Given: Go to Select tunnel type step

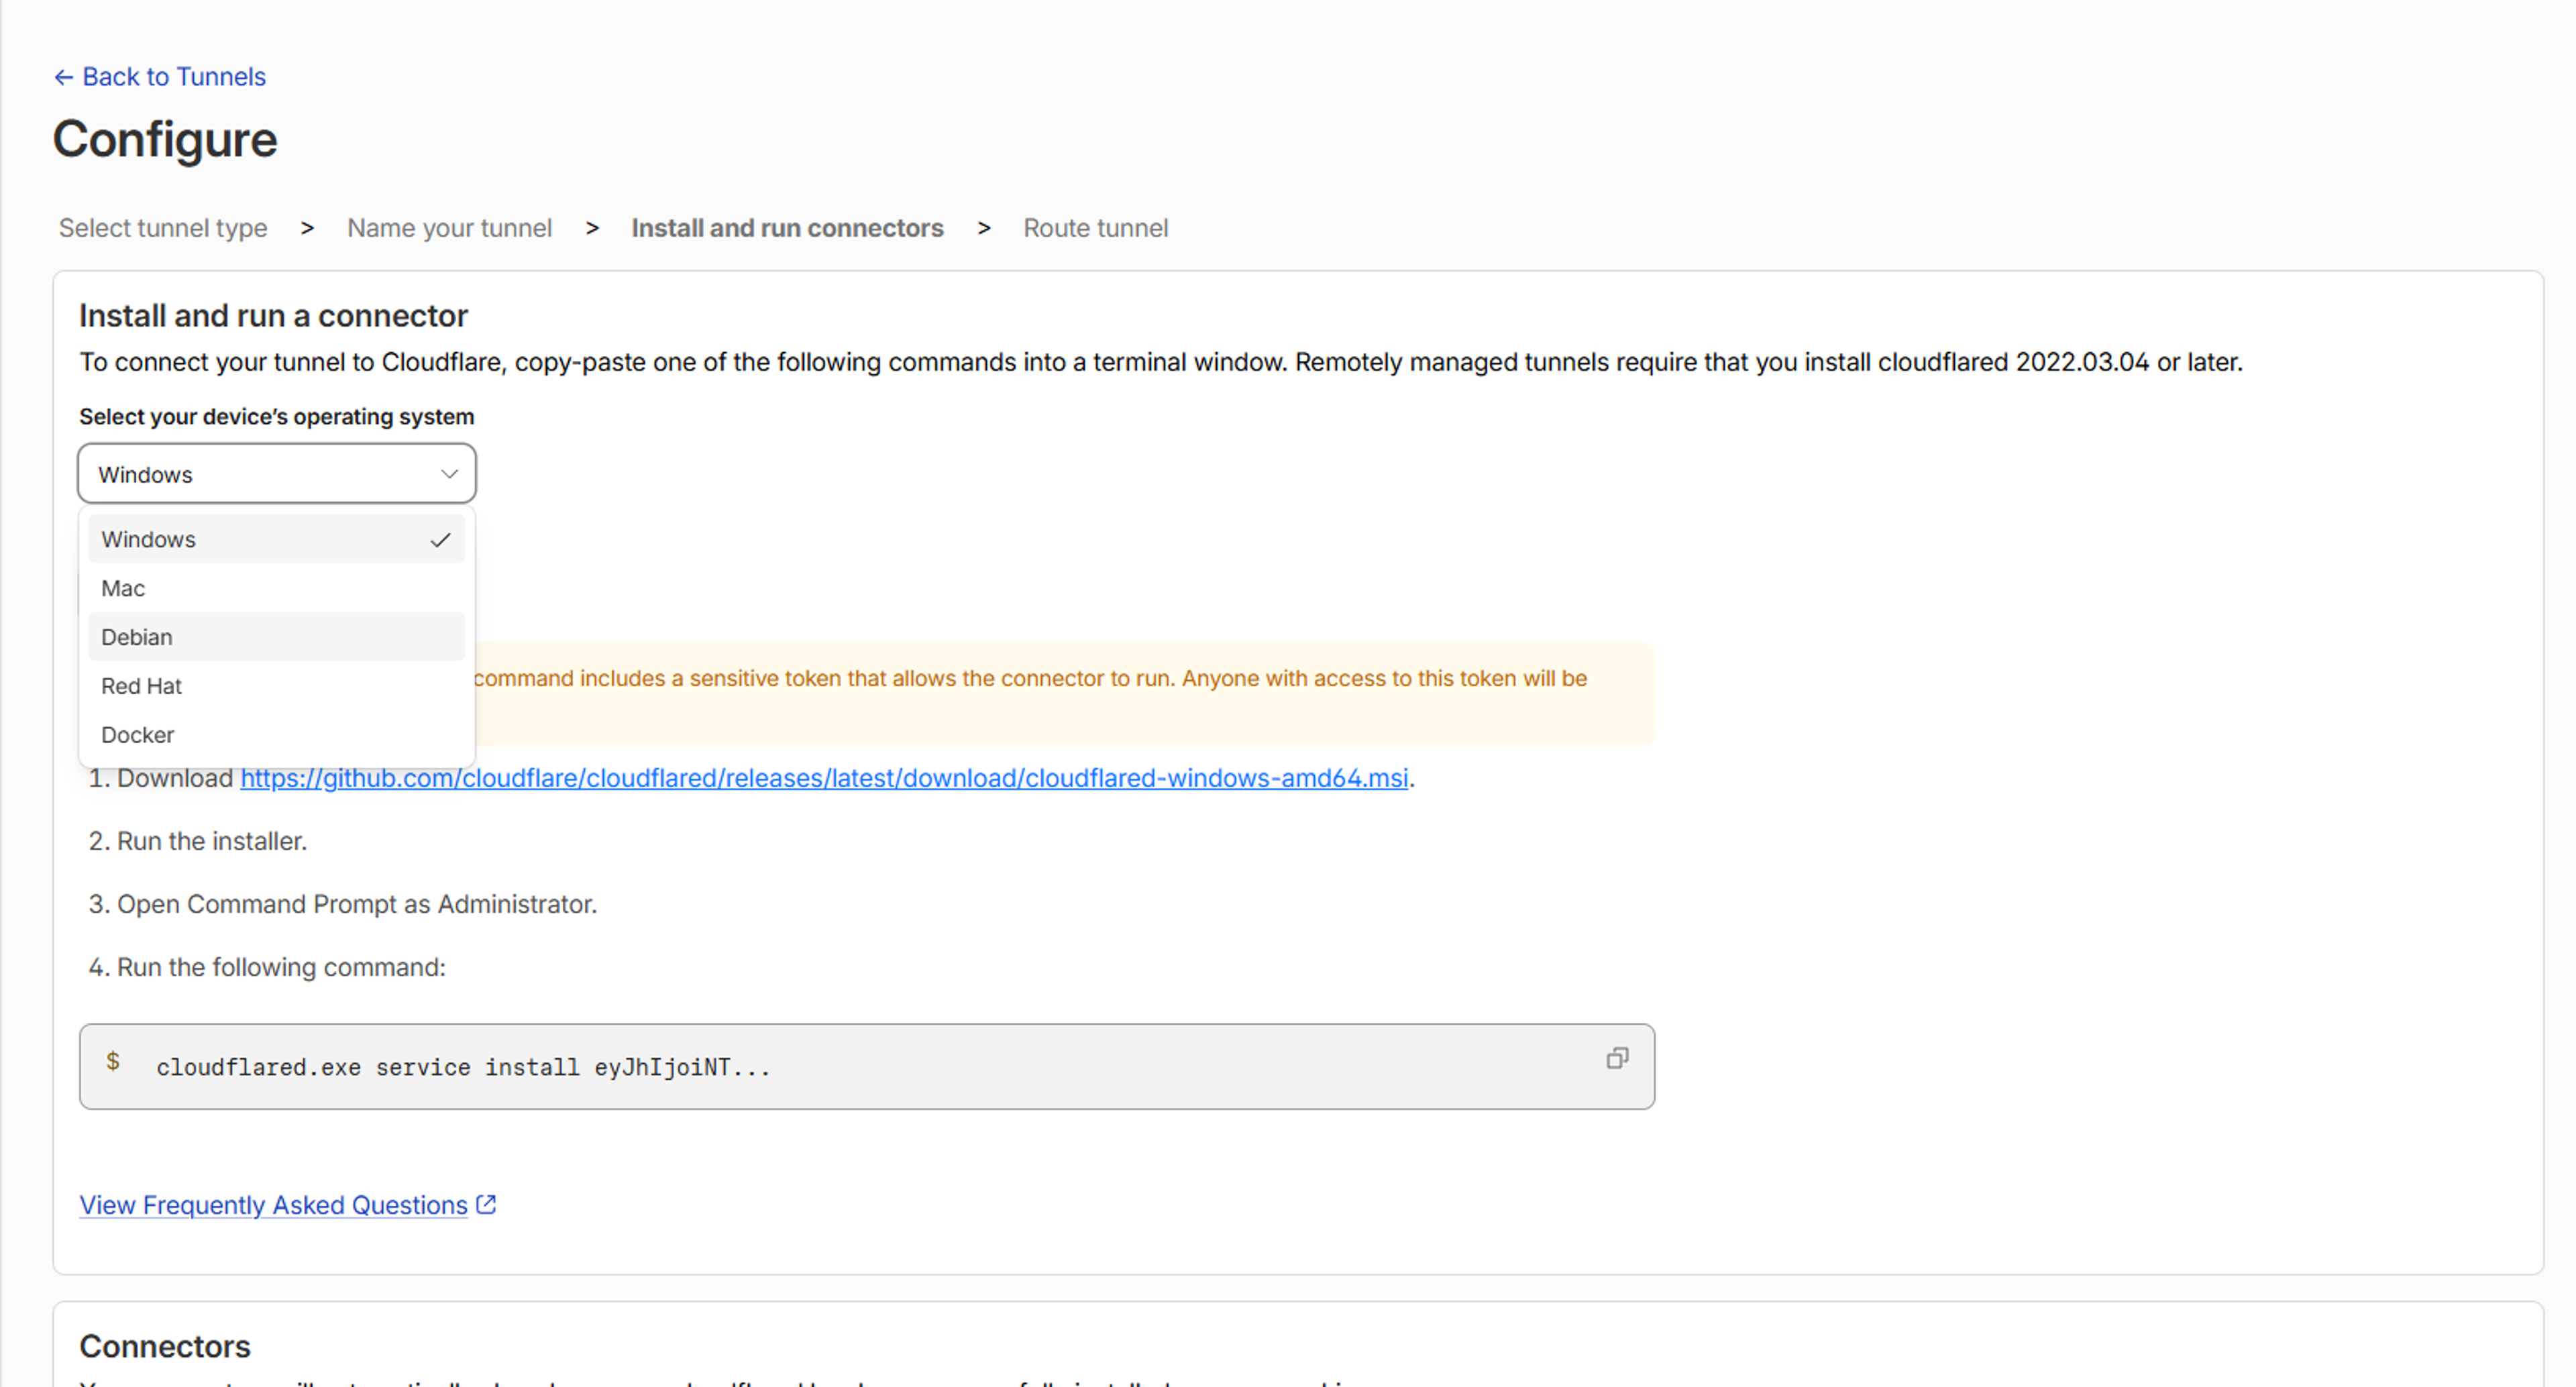Looking at the screenshot, I should [x=163, y=228].
